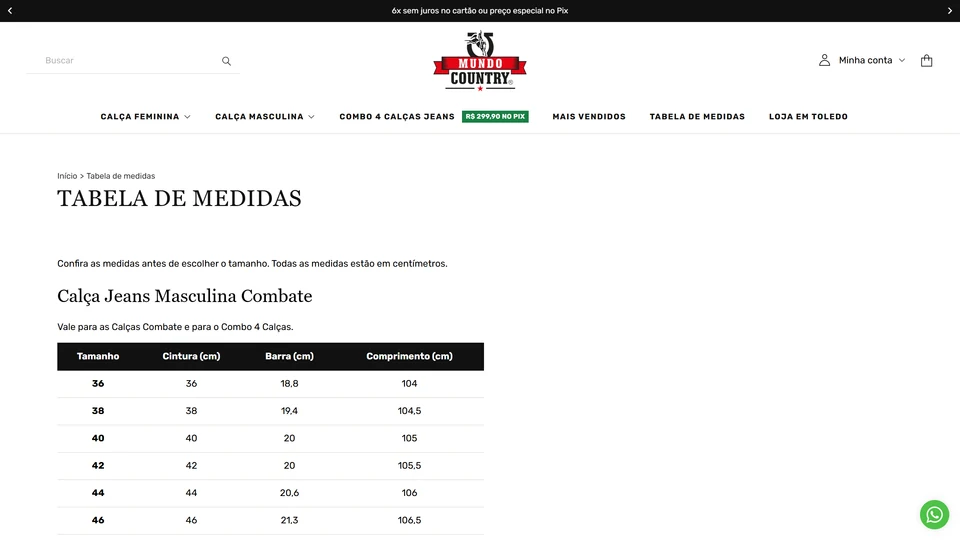Click the 6x sem juros announcement text

(480, 10)
